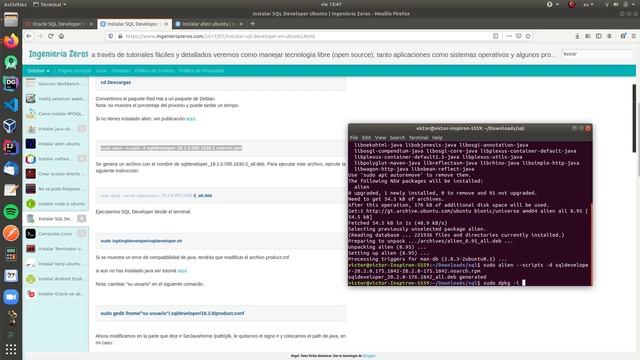This screenshot has width=640, height=360.
Task: Open sidebar post Comandos Linux
Action: click(56, 234)
